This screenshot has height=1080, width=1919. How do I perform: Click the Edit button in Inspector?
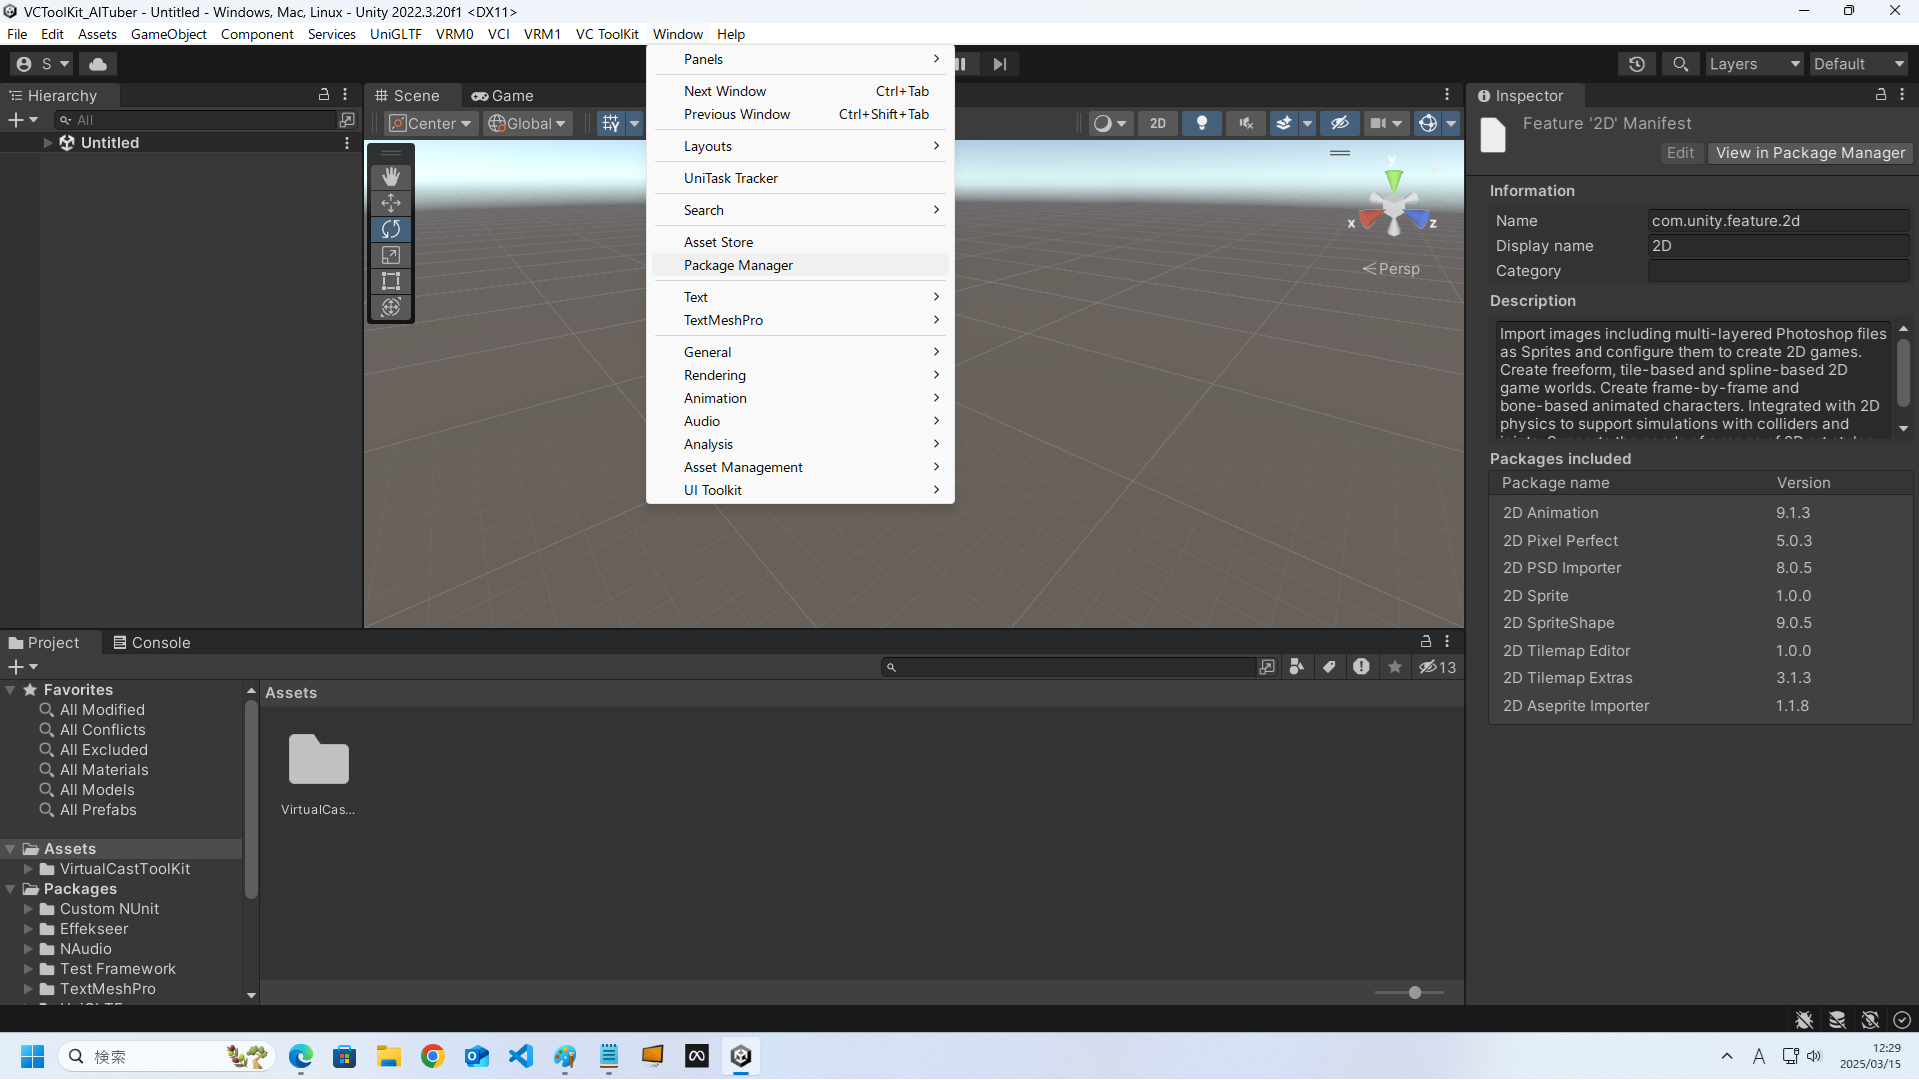pos(1680,153)
